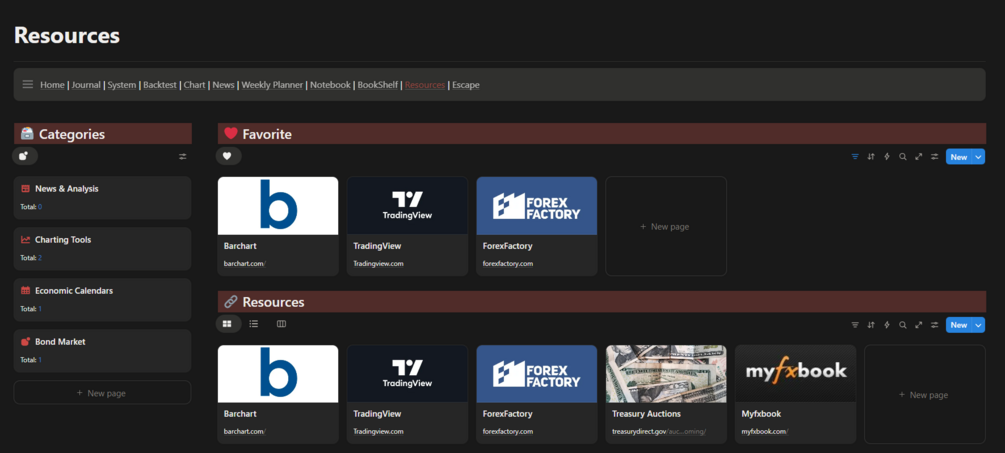Select the highlighted Resources navigation link
Screen dimensions: 1005x453
coord(425,85)
